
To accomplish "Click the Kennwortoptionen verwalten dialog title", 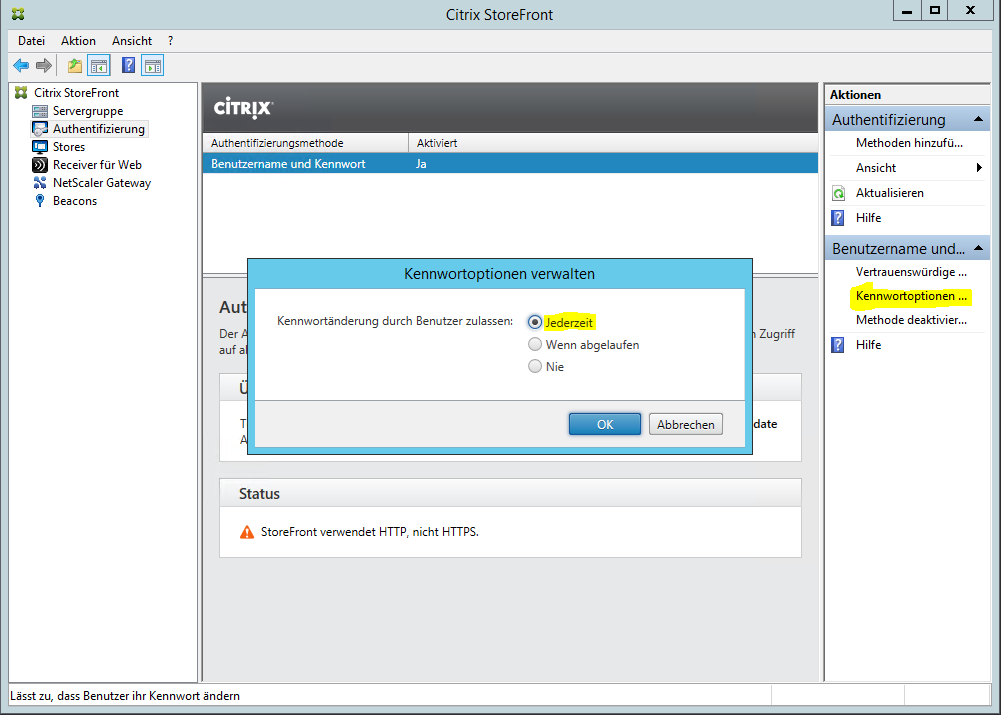I will (x=499, y=274).
